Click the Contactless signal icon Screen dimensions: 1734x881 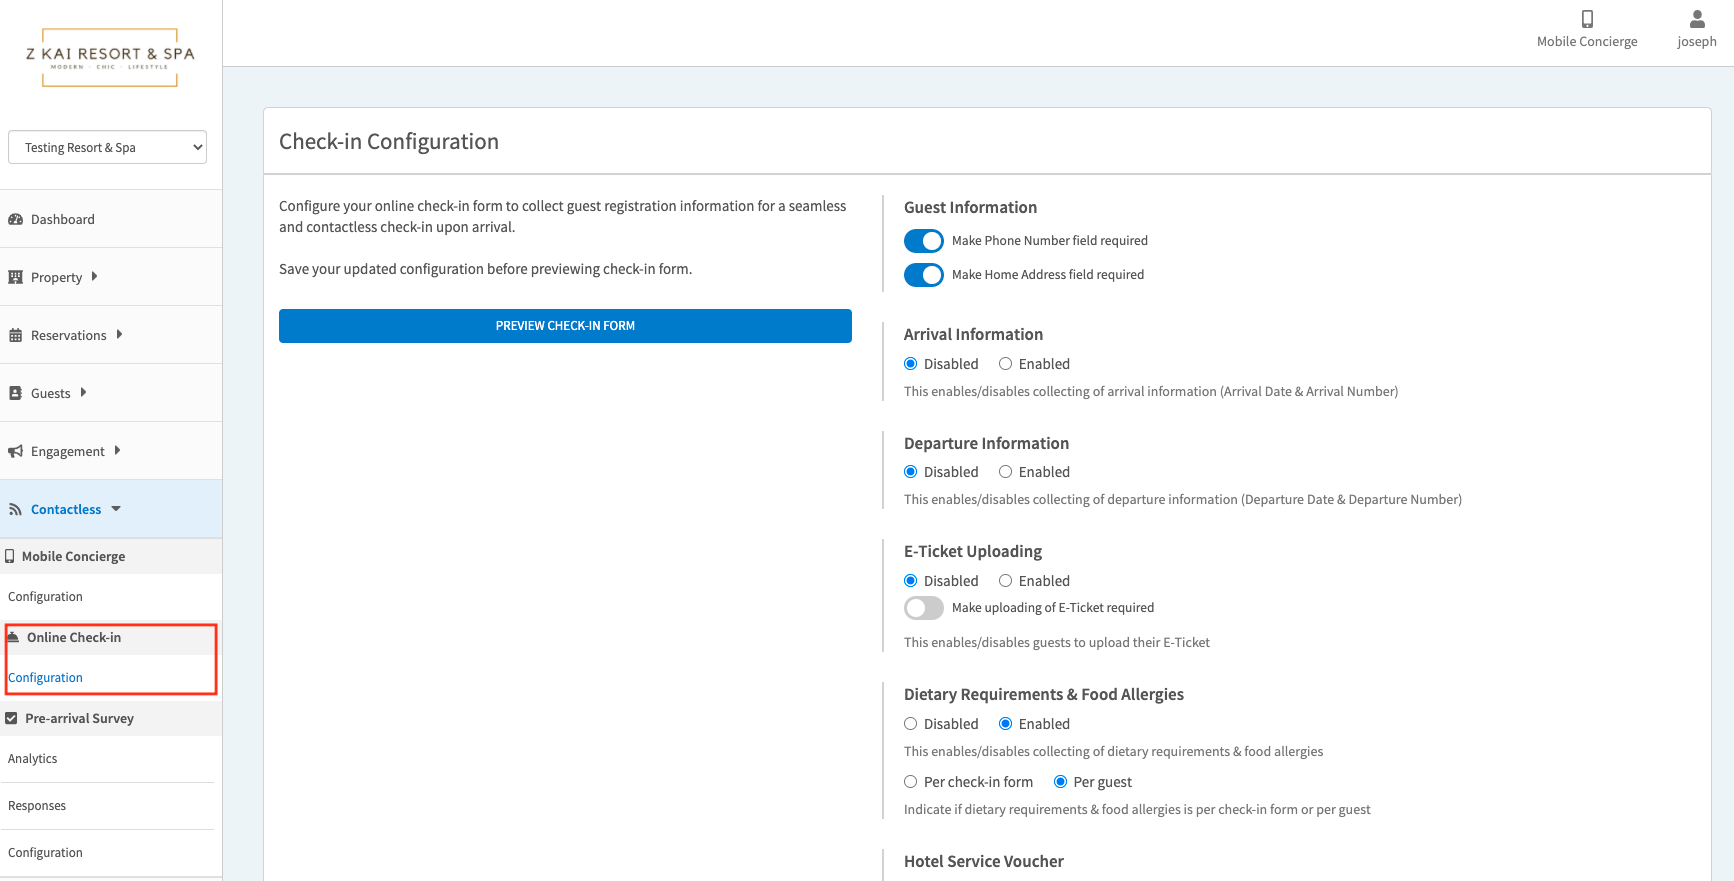click(15, 510)
